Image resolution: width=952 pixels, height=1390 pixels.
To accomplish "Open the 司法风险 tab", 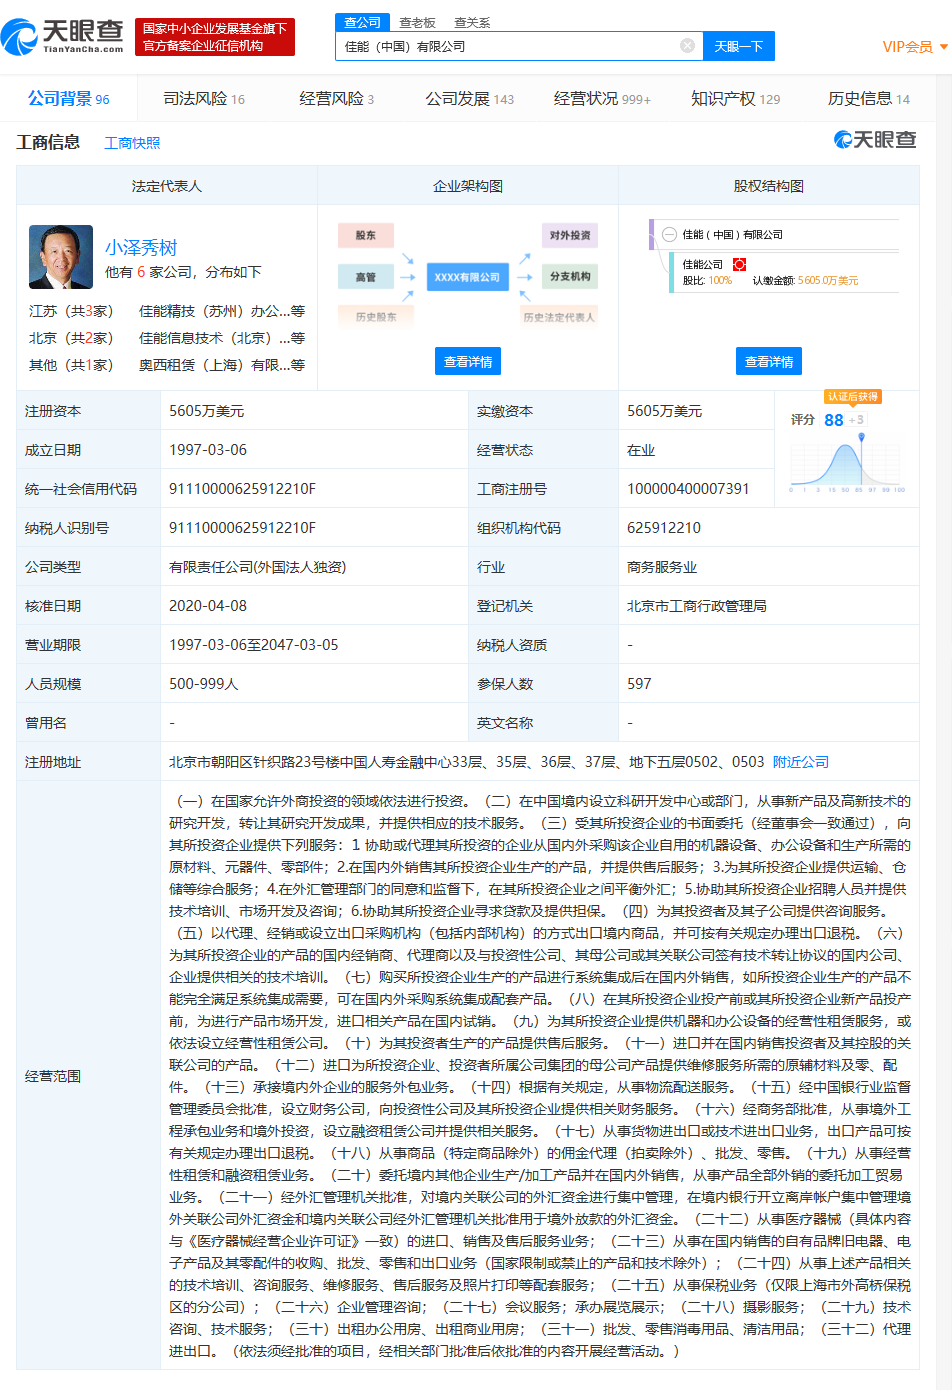I will click(203, 99).
